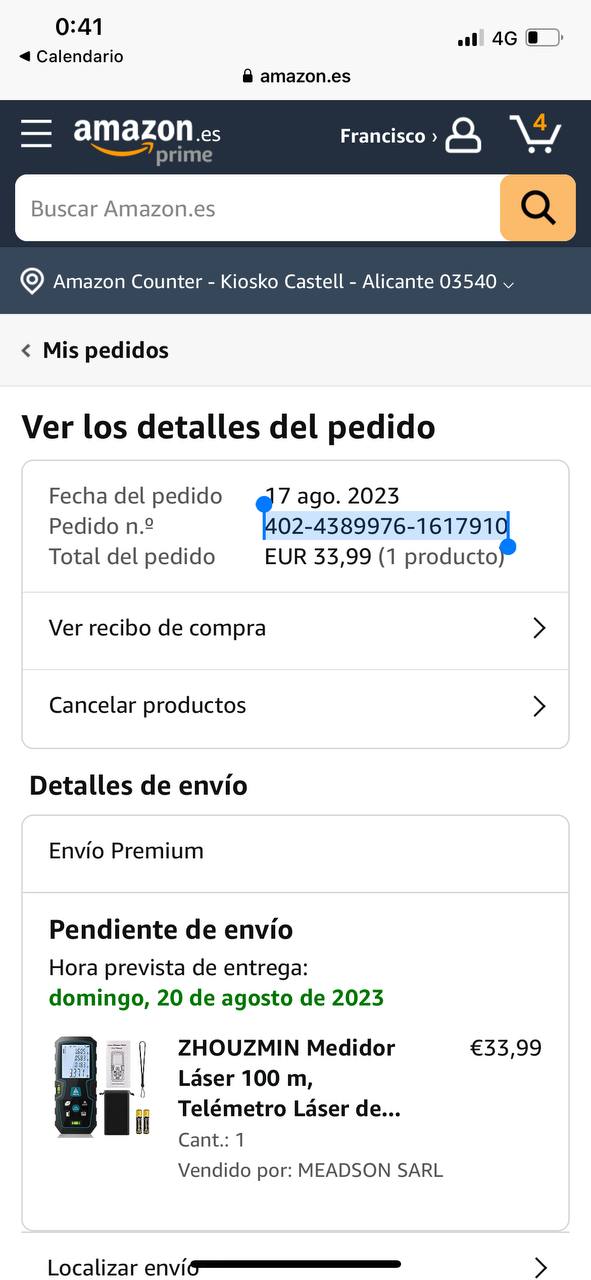Open the hamburger navigation menu
Viewport: 591px width, 1280px height.
coord(36,134)
